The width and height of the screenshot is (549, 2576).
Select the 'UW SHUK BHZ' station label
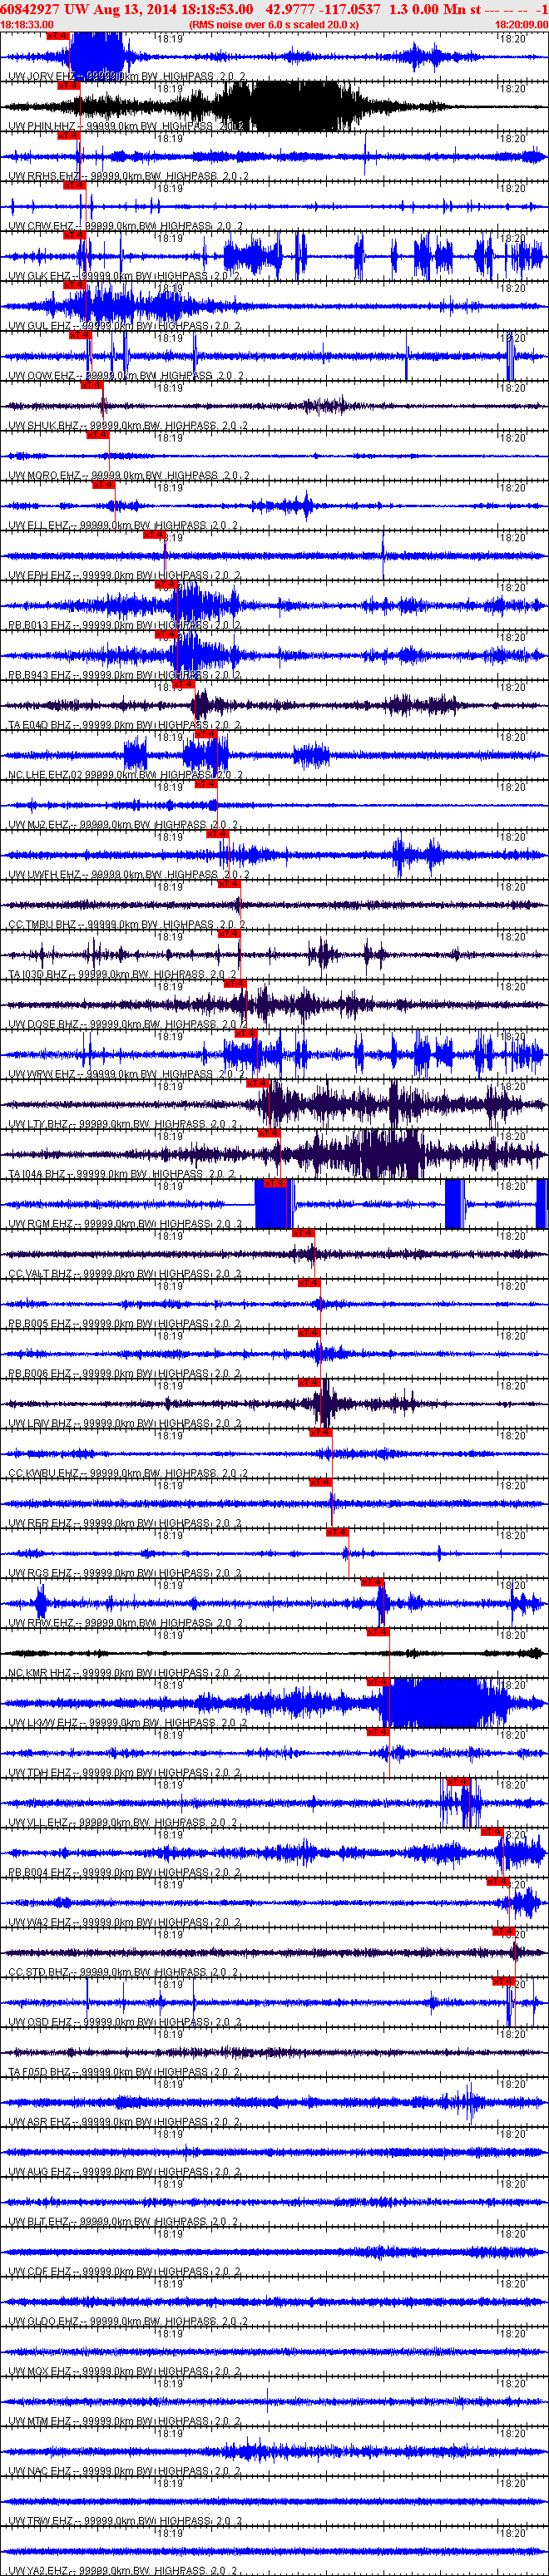click(x=43, y=427)
